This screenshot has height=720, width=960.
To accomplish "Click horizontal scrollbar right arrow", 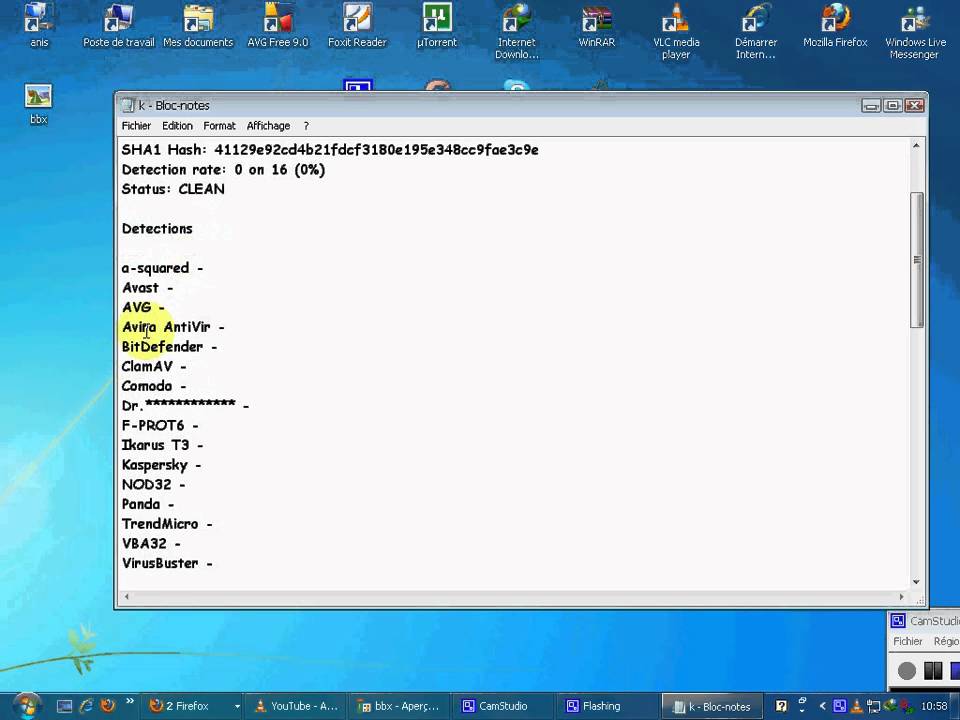I will click(901, 596).
